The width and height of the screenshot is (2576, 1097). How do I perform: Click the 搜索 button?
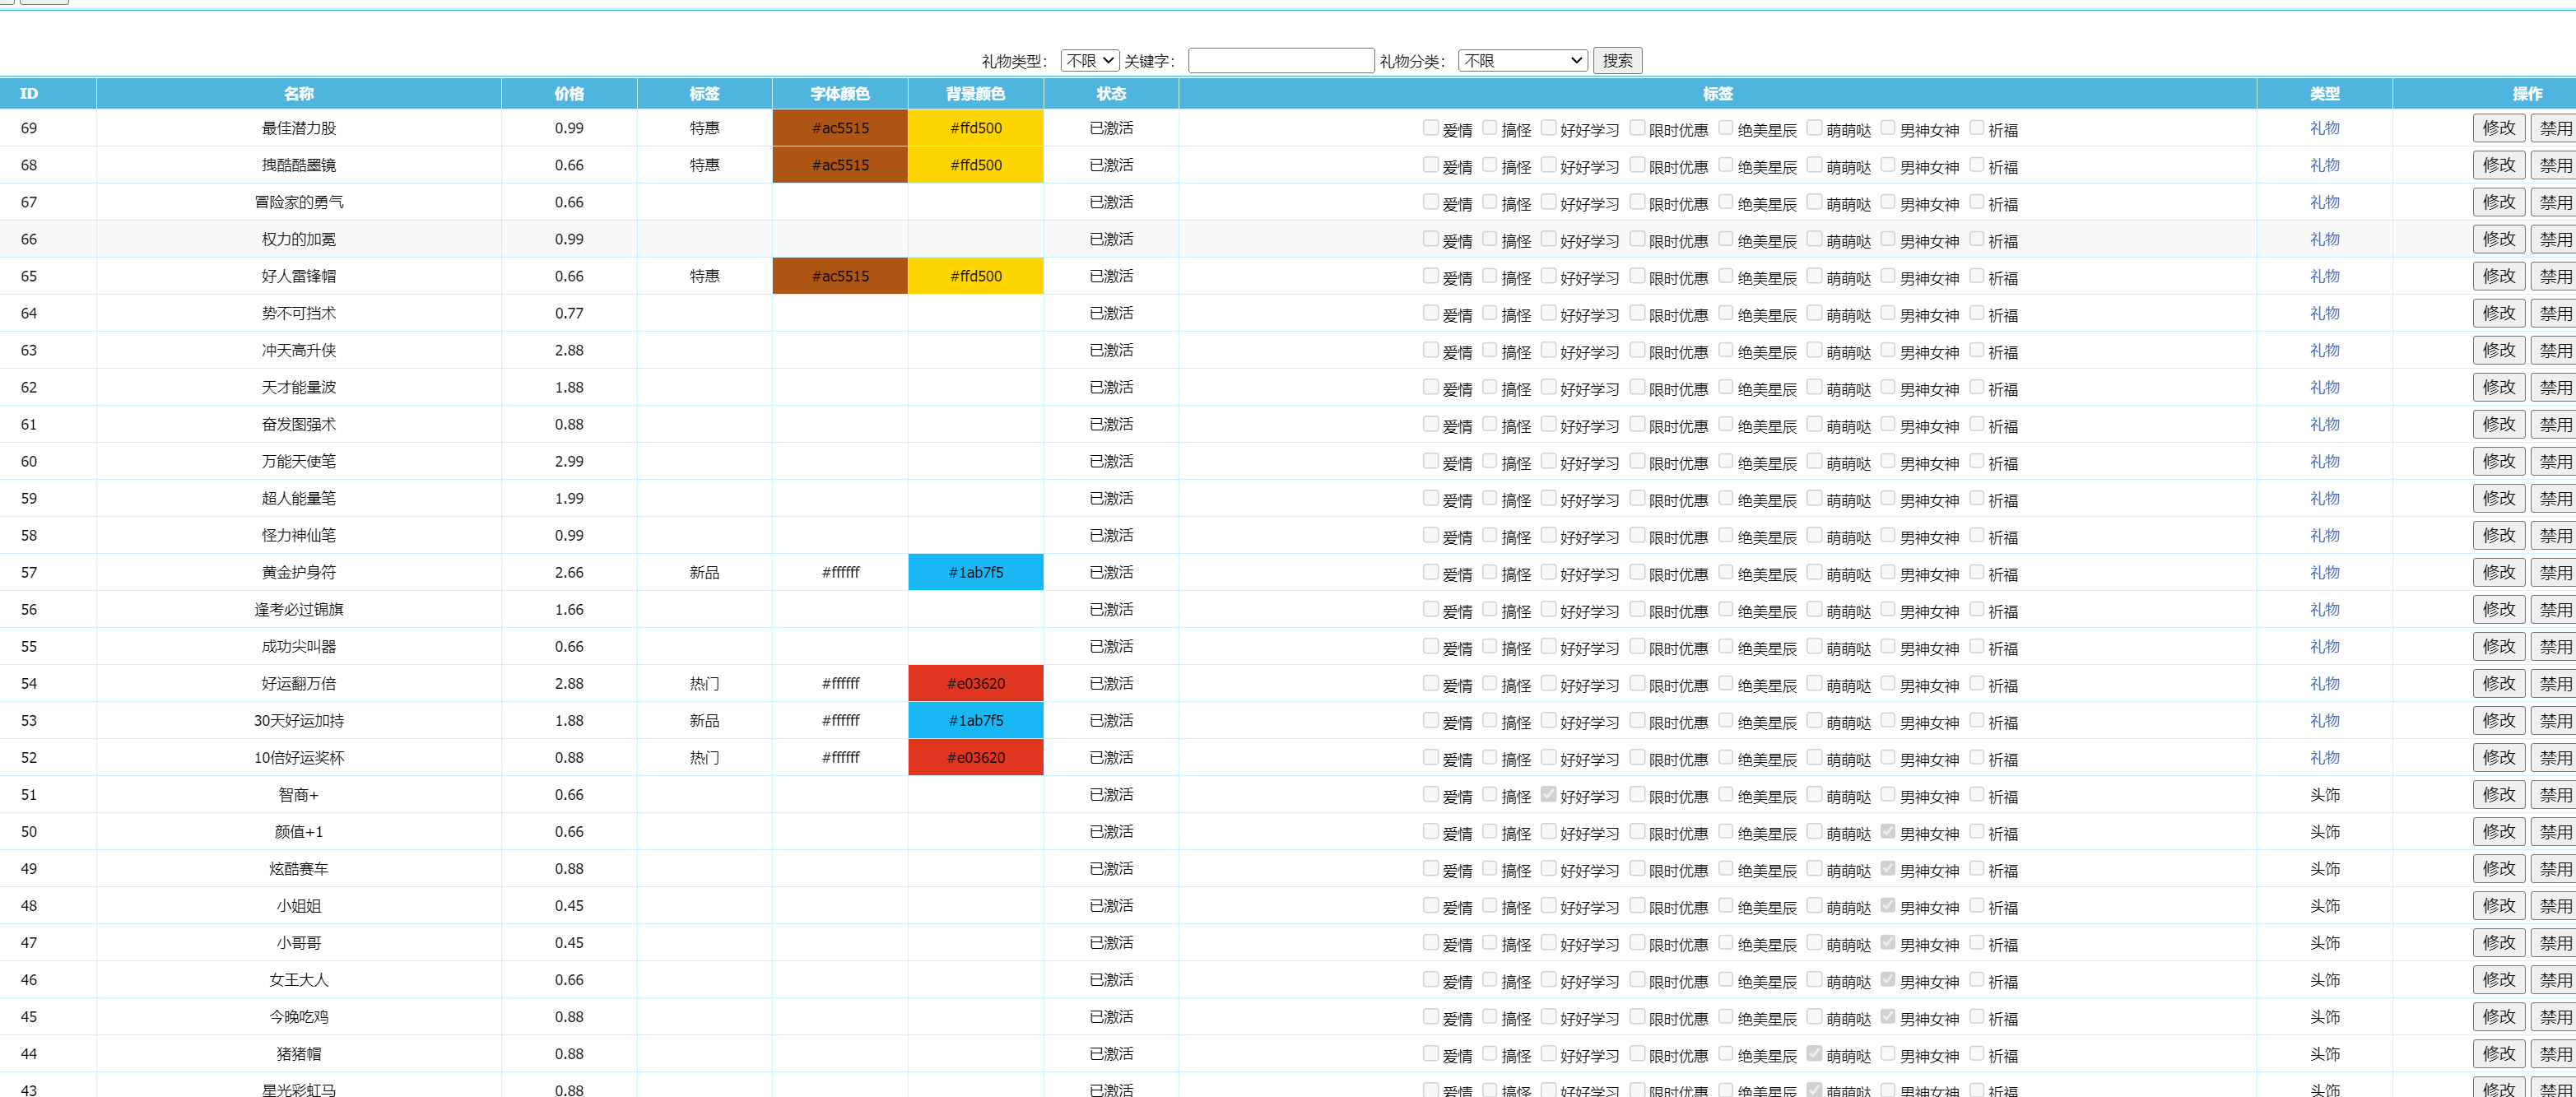1616,61
